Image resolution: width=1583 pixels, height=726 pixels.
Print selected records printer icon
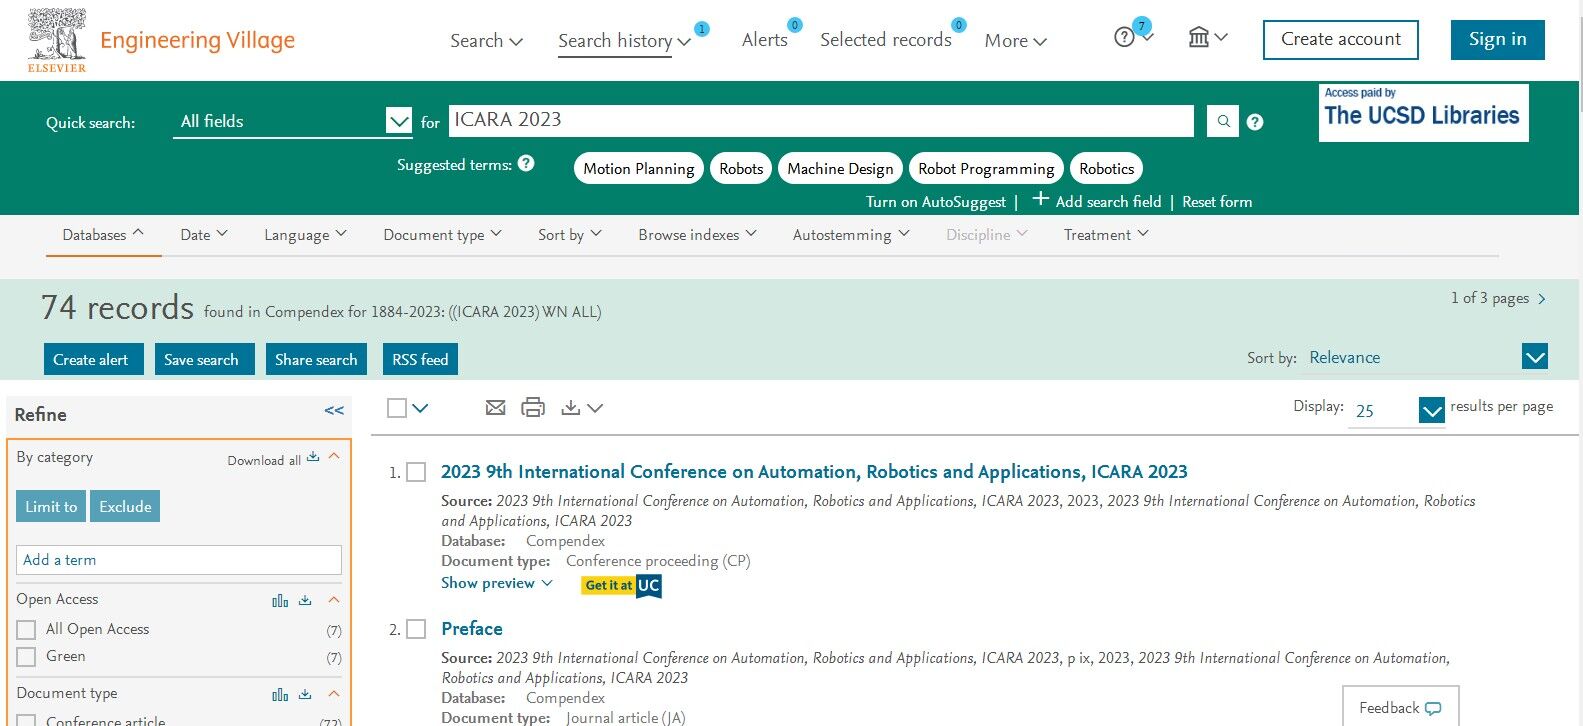[533, 407]
